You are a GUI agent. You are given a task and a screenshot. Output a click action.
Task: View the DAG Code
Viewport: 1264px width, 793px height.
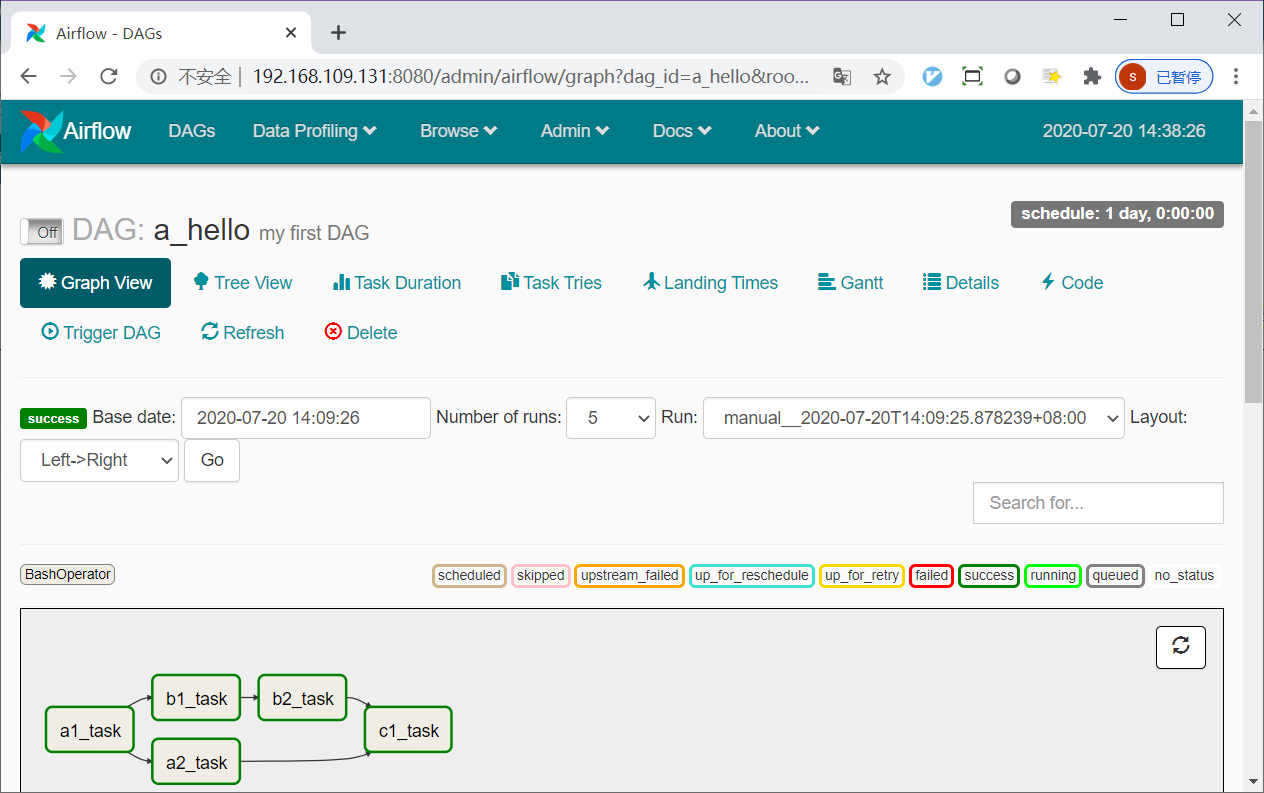[1071, 283]
